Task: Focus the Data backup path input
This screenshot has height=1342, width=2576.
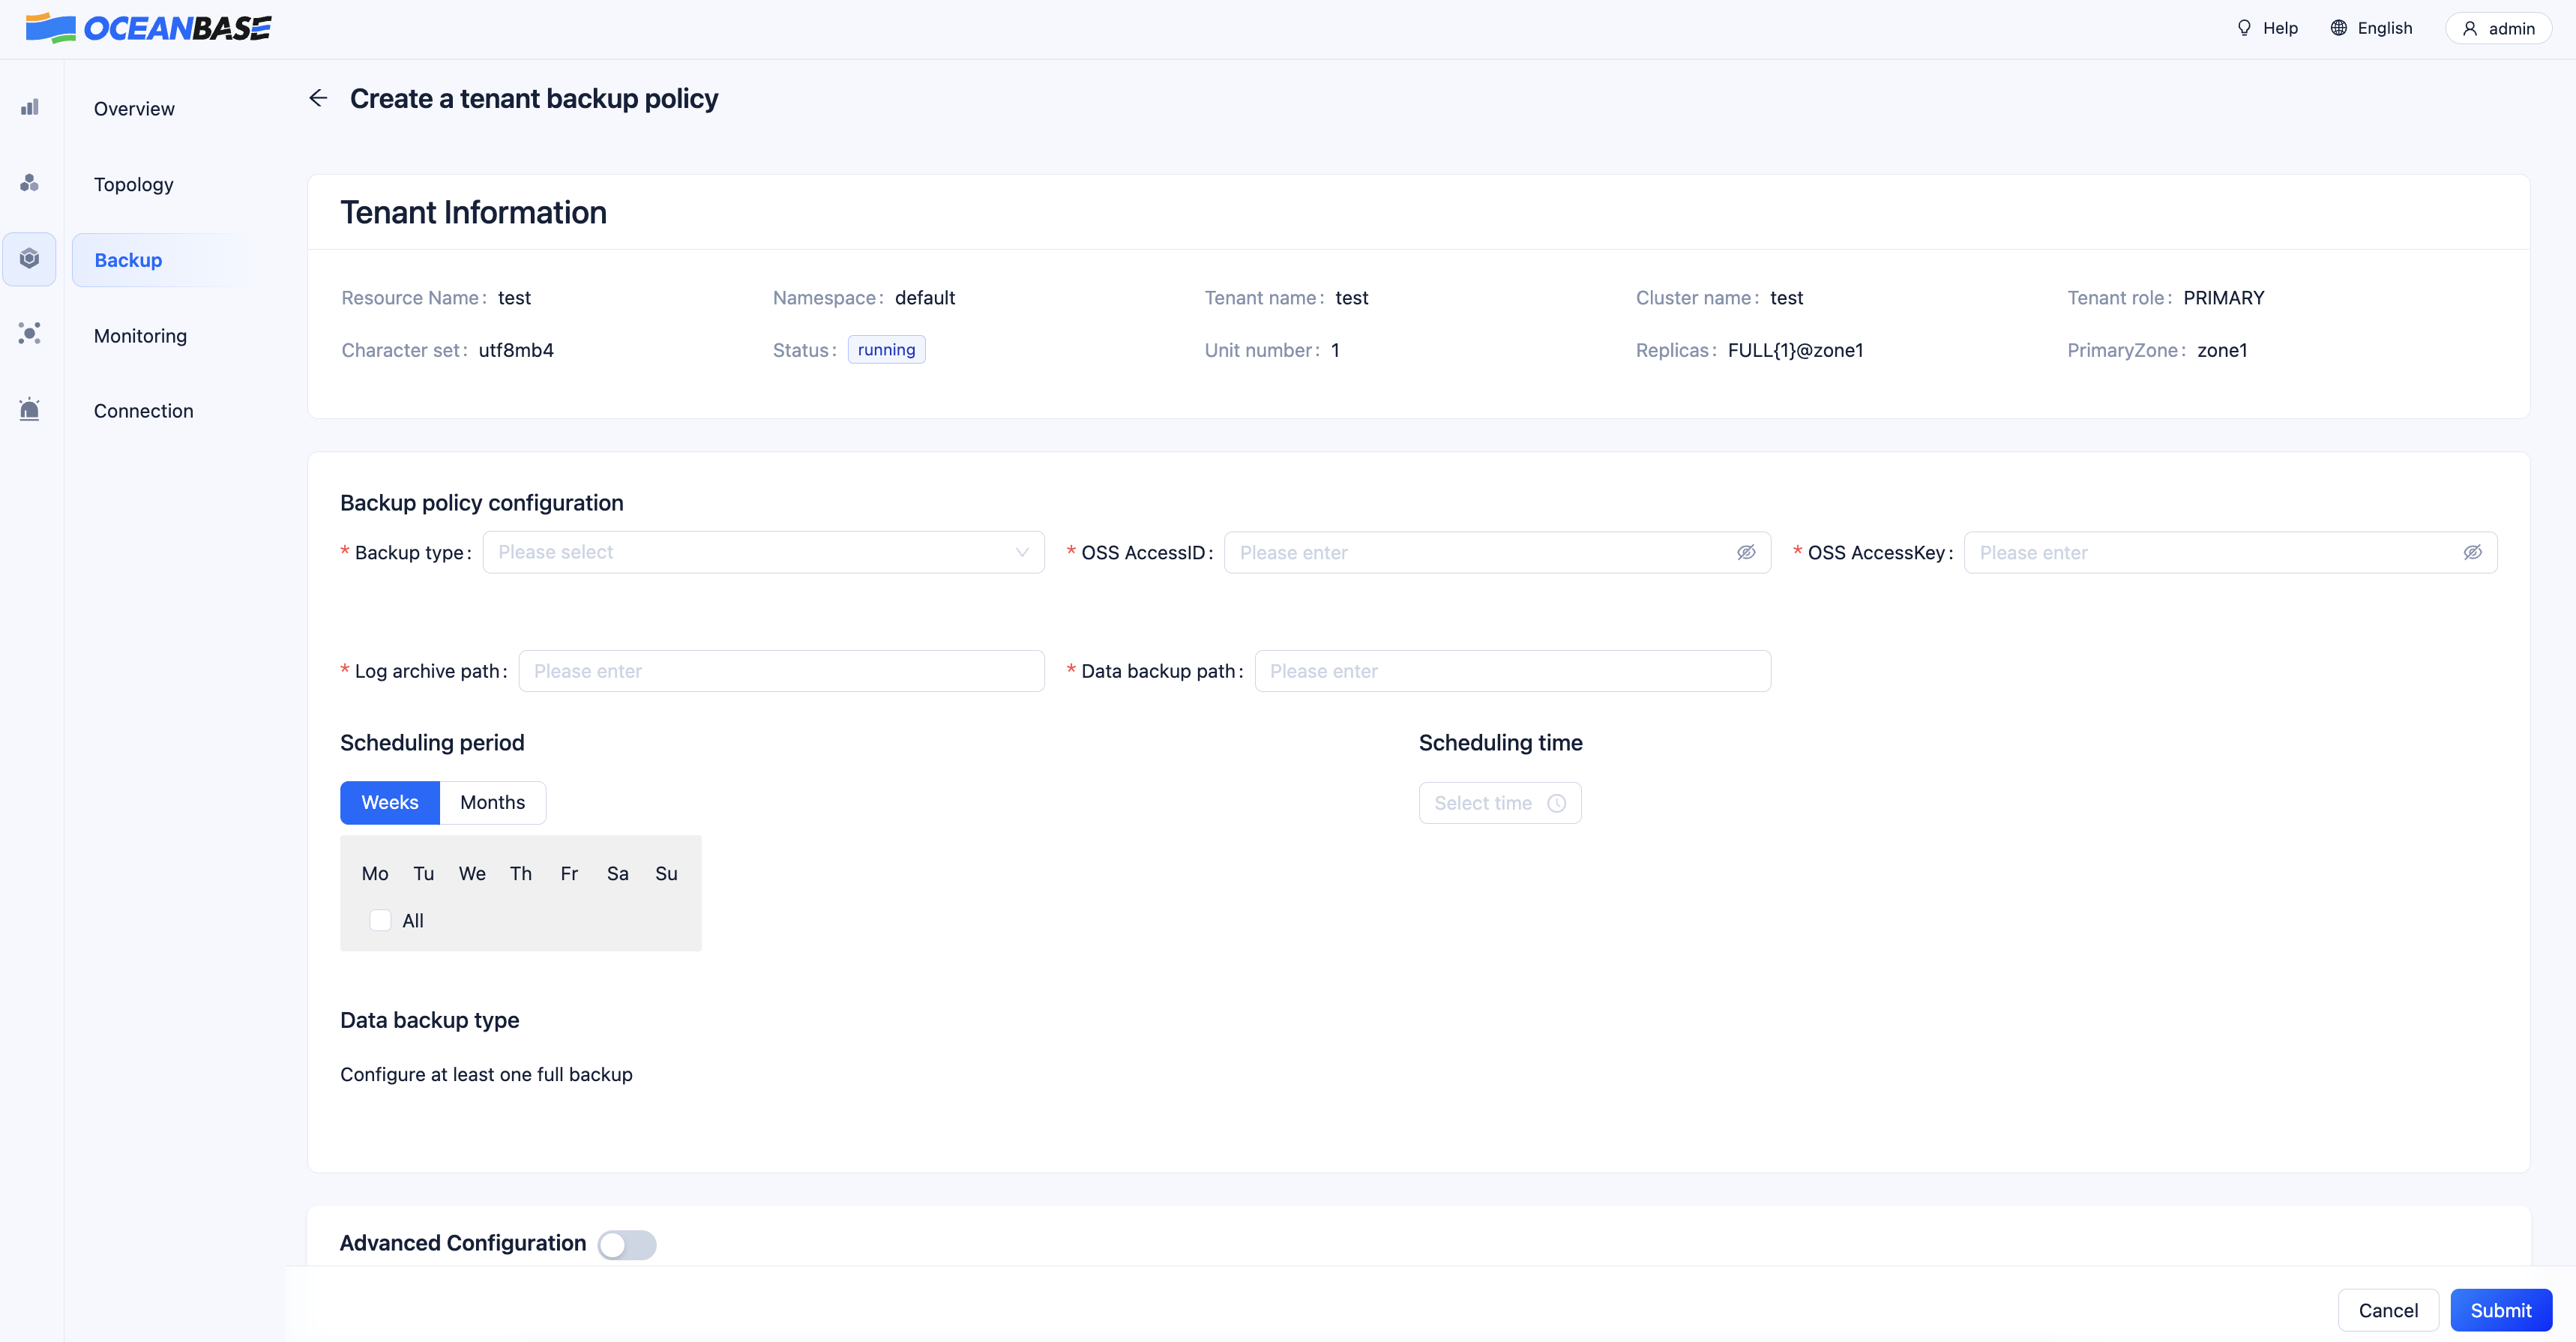Action: (1512, 671)
